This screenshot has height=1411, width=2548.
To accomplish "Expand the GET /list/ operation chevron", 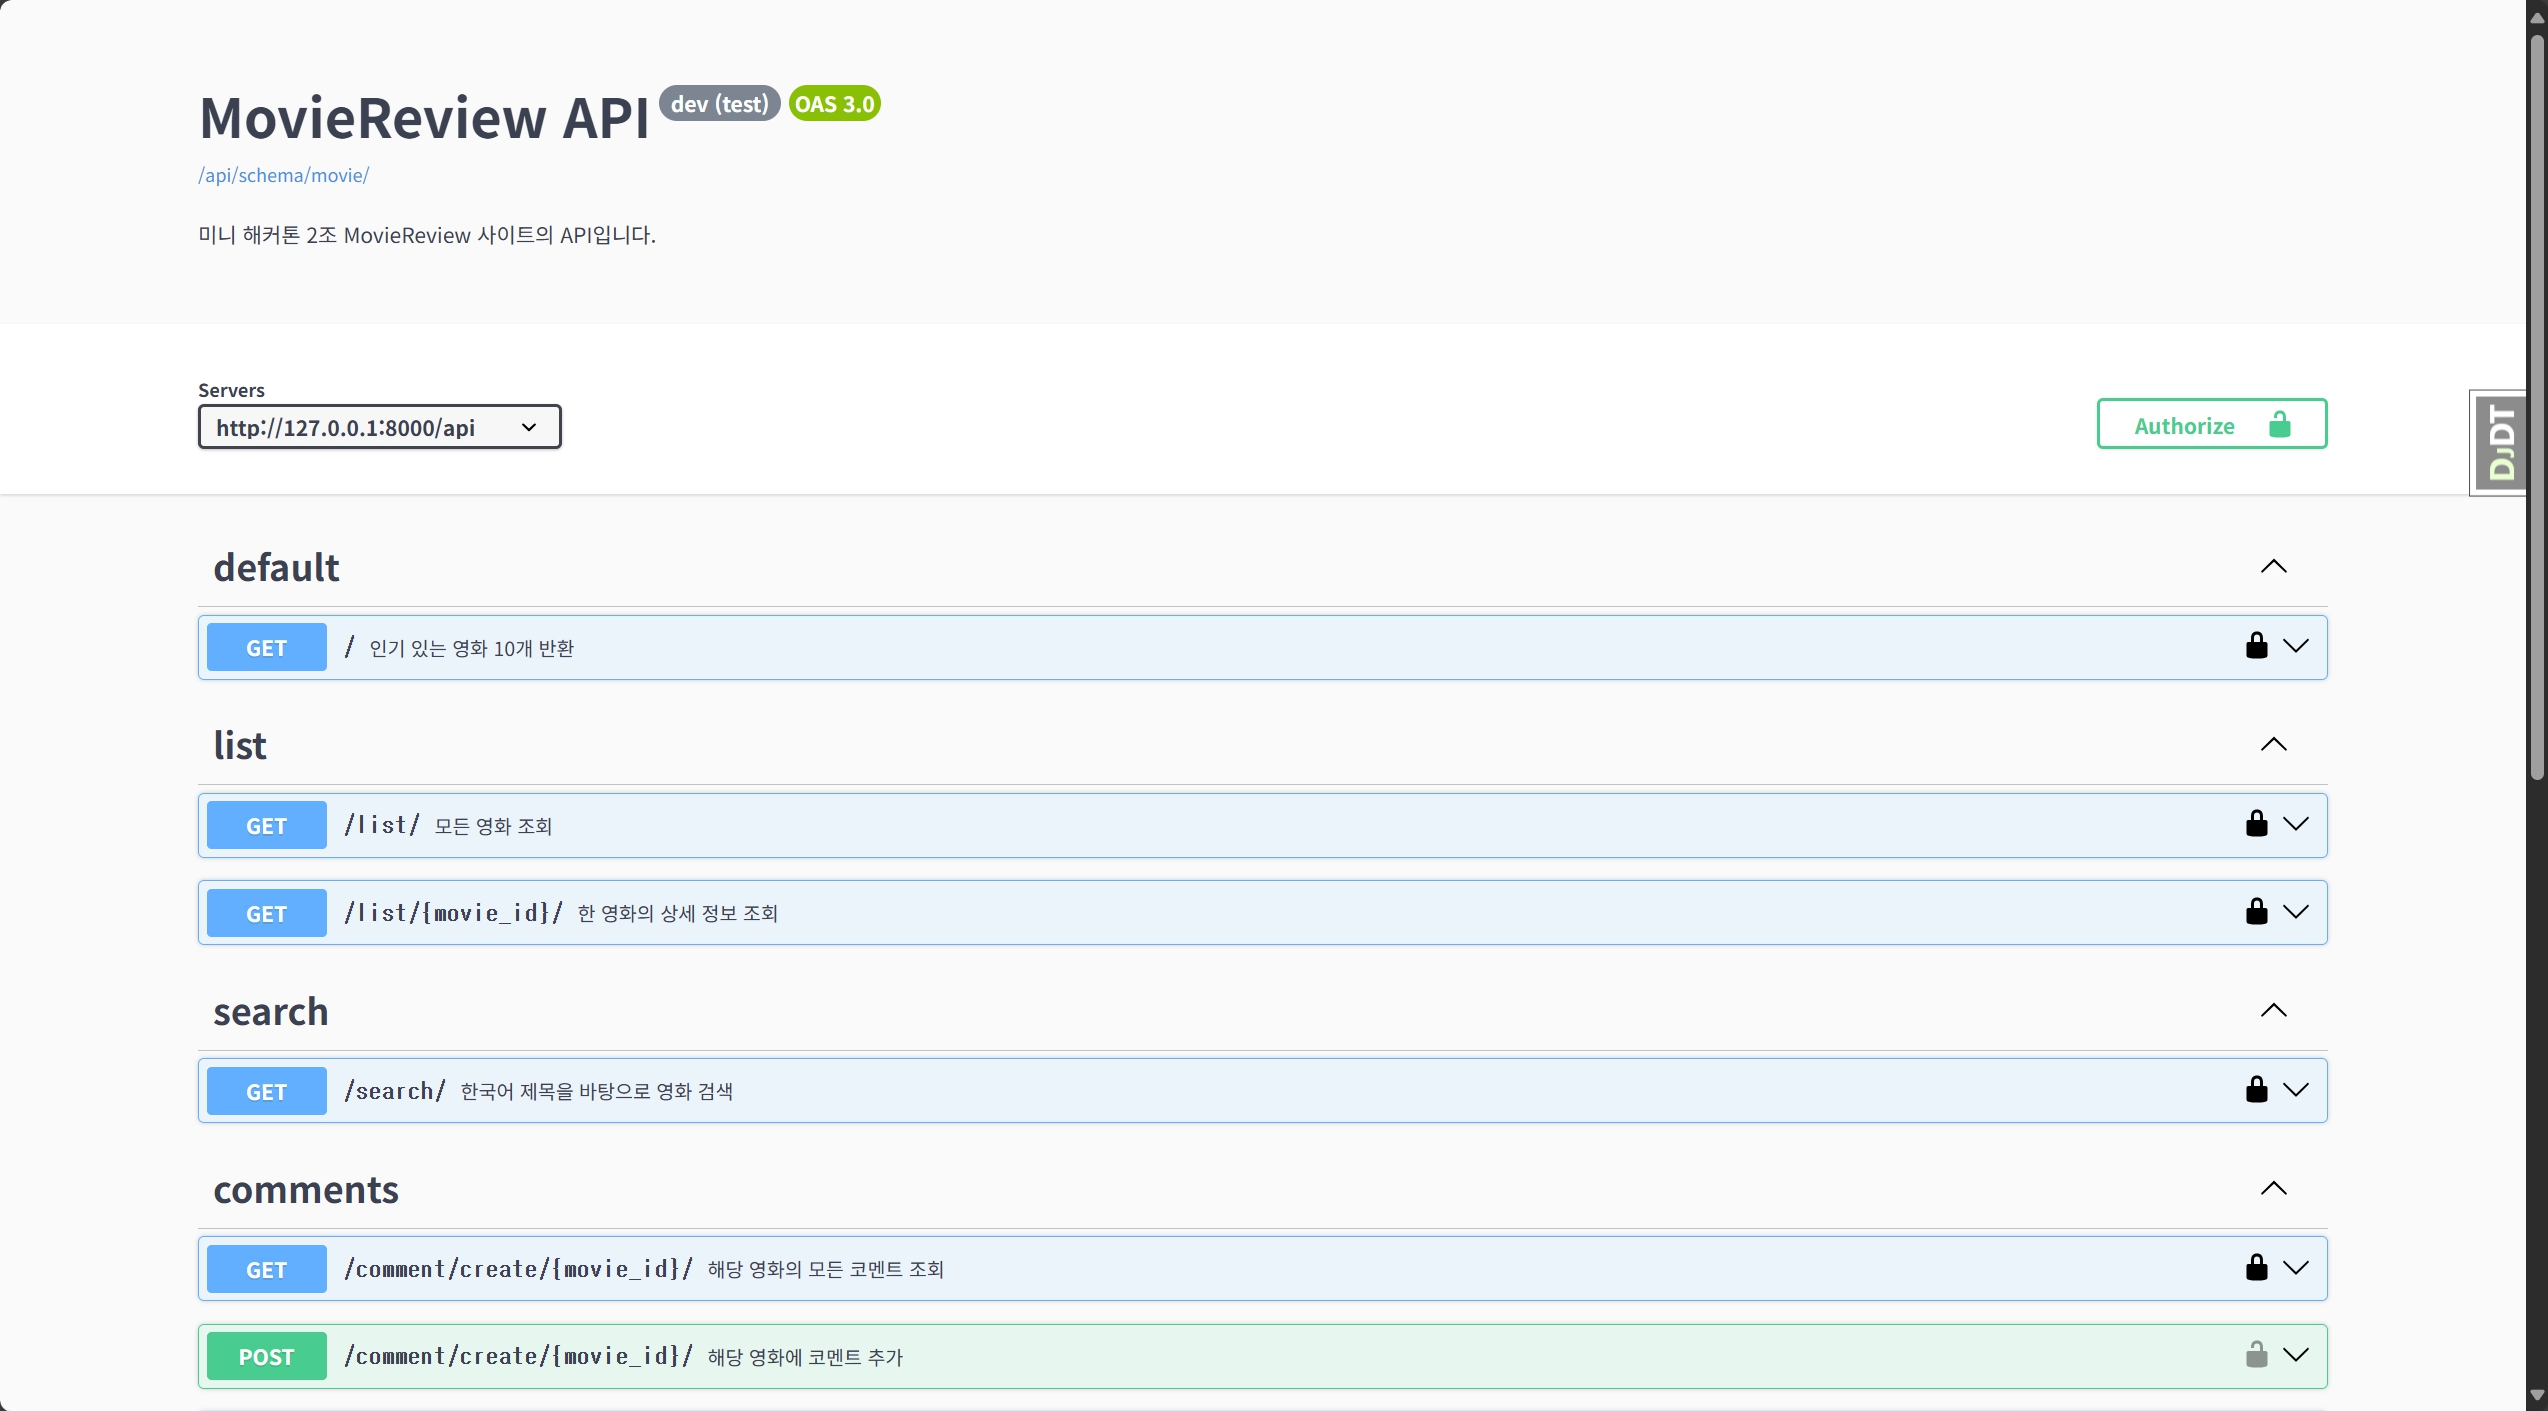I will 2296,824.
